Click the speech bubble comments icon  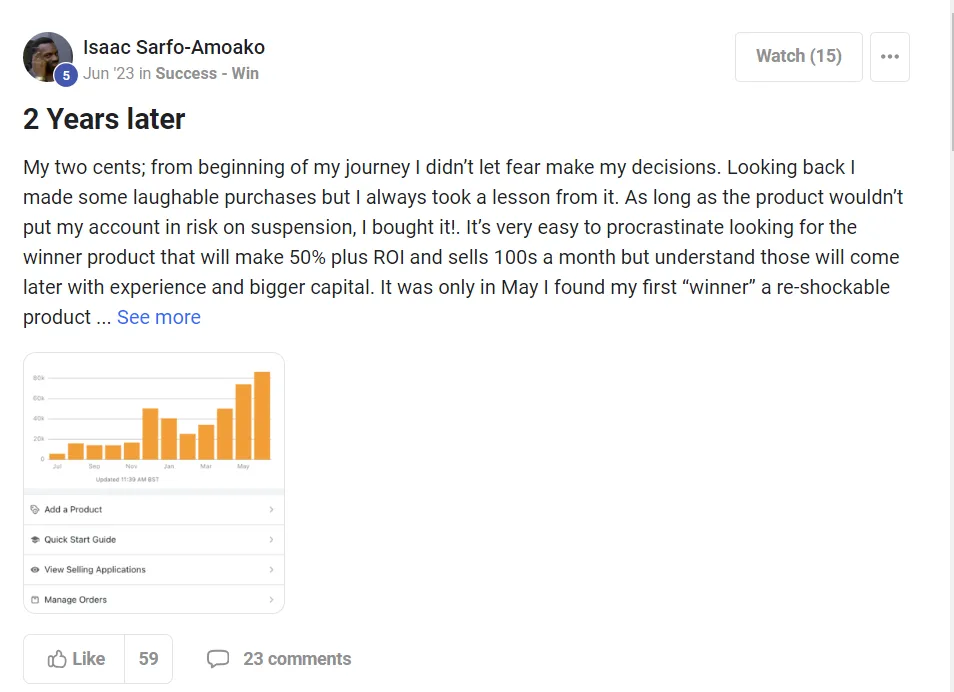click(217, 659)
